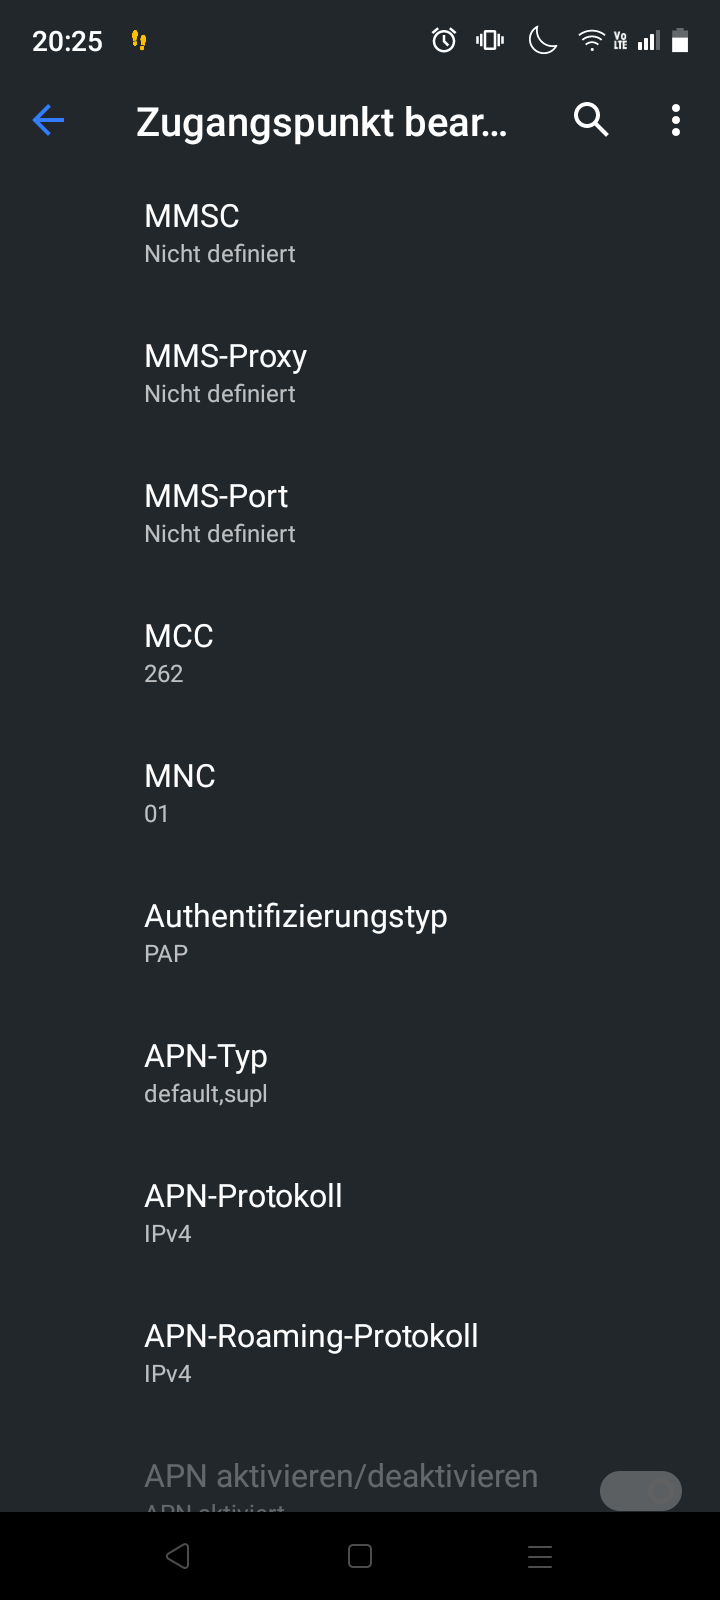Tap the vibrate mode status icon
The image size is (720, 1600).
490,41
